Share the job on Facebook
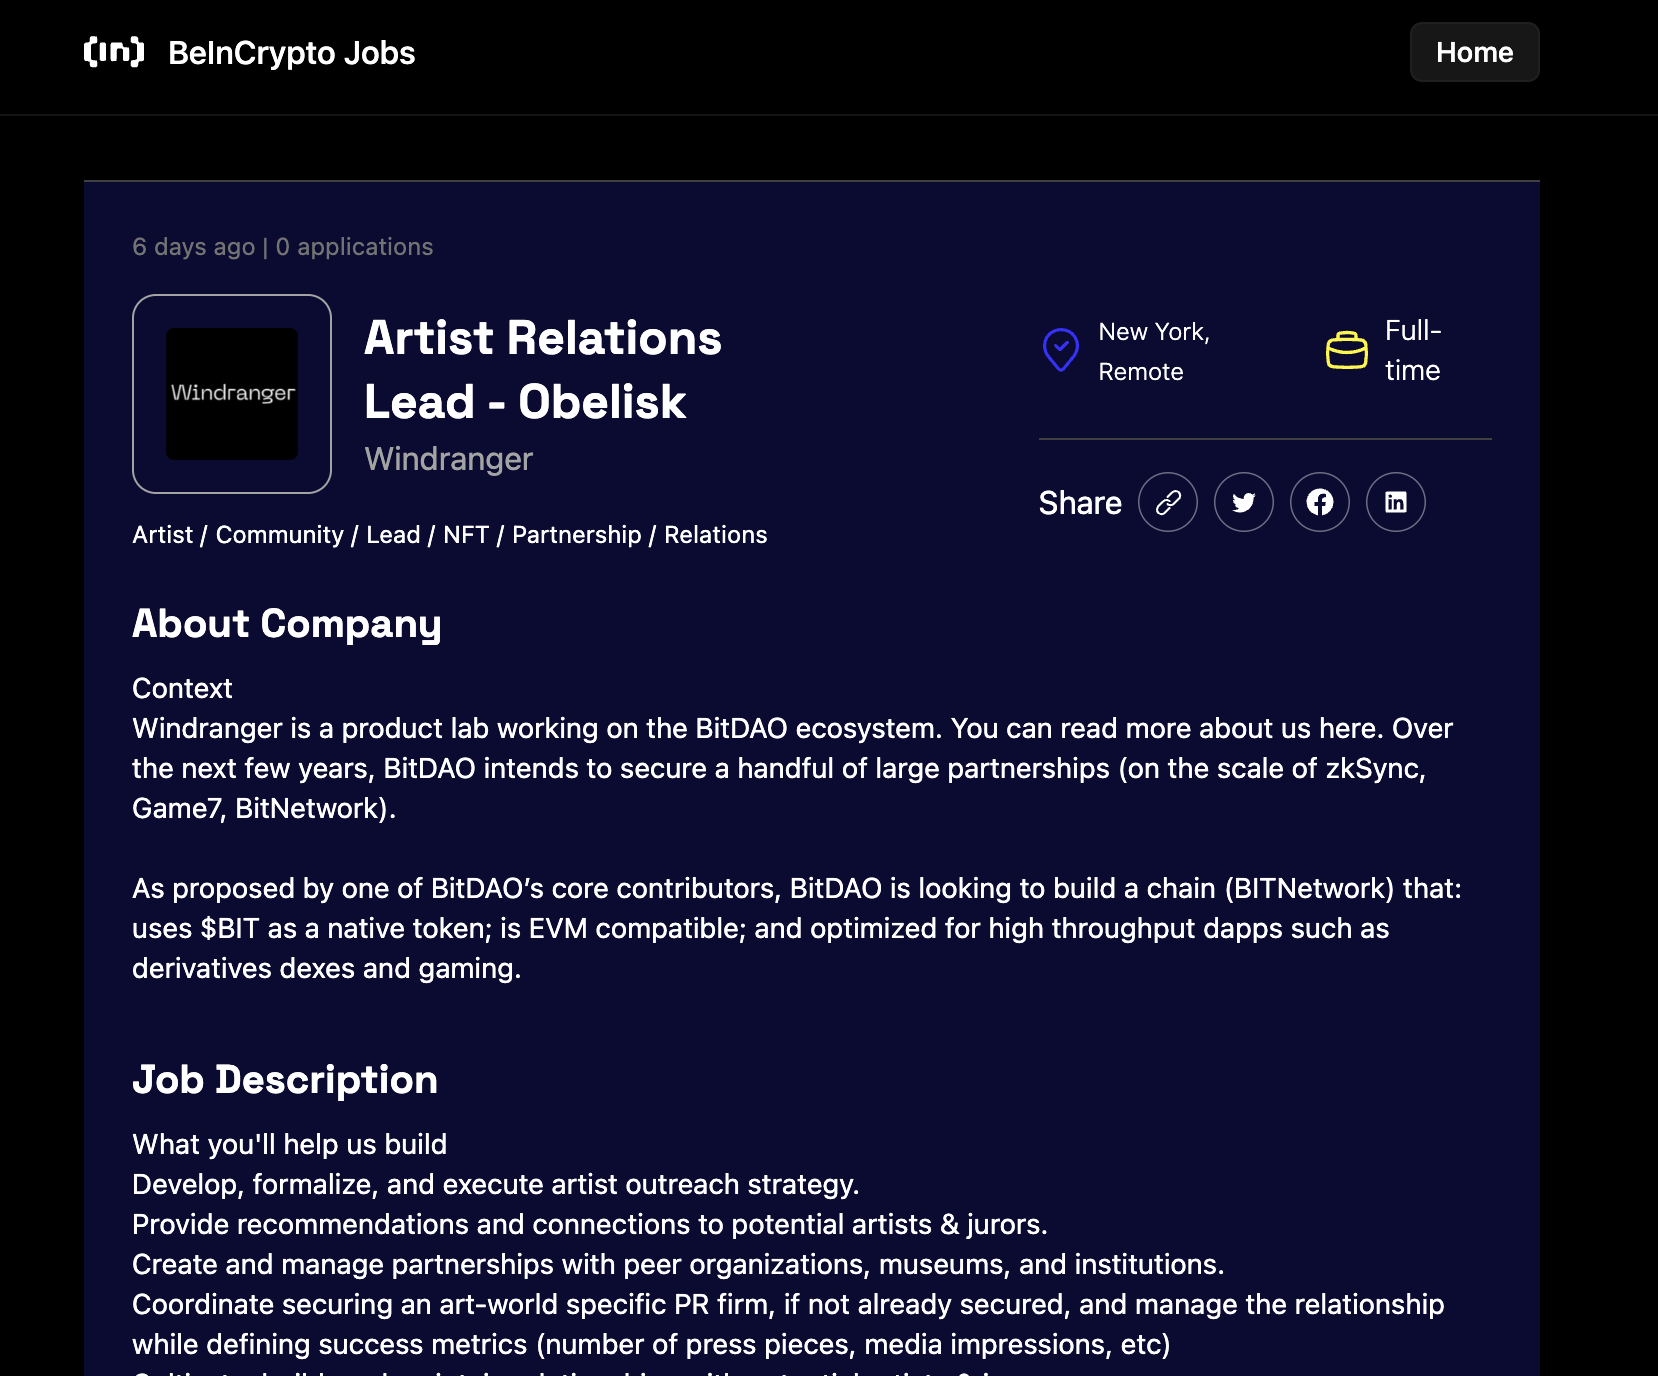This screenshot has width=1658, height=1376. coord(1319,502)
